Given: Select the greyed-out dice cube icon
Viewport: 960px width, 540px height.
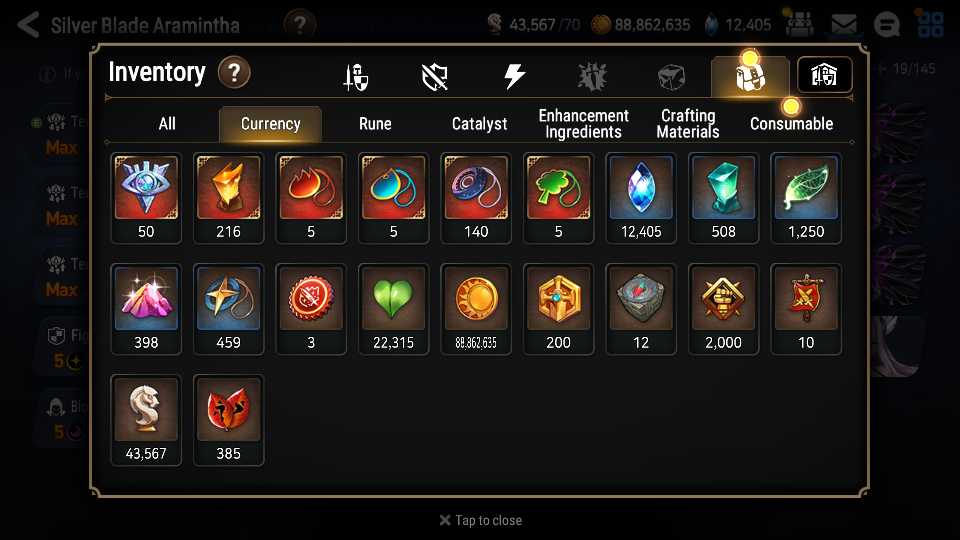Looking at the screenshot, I should pos(671,77).
